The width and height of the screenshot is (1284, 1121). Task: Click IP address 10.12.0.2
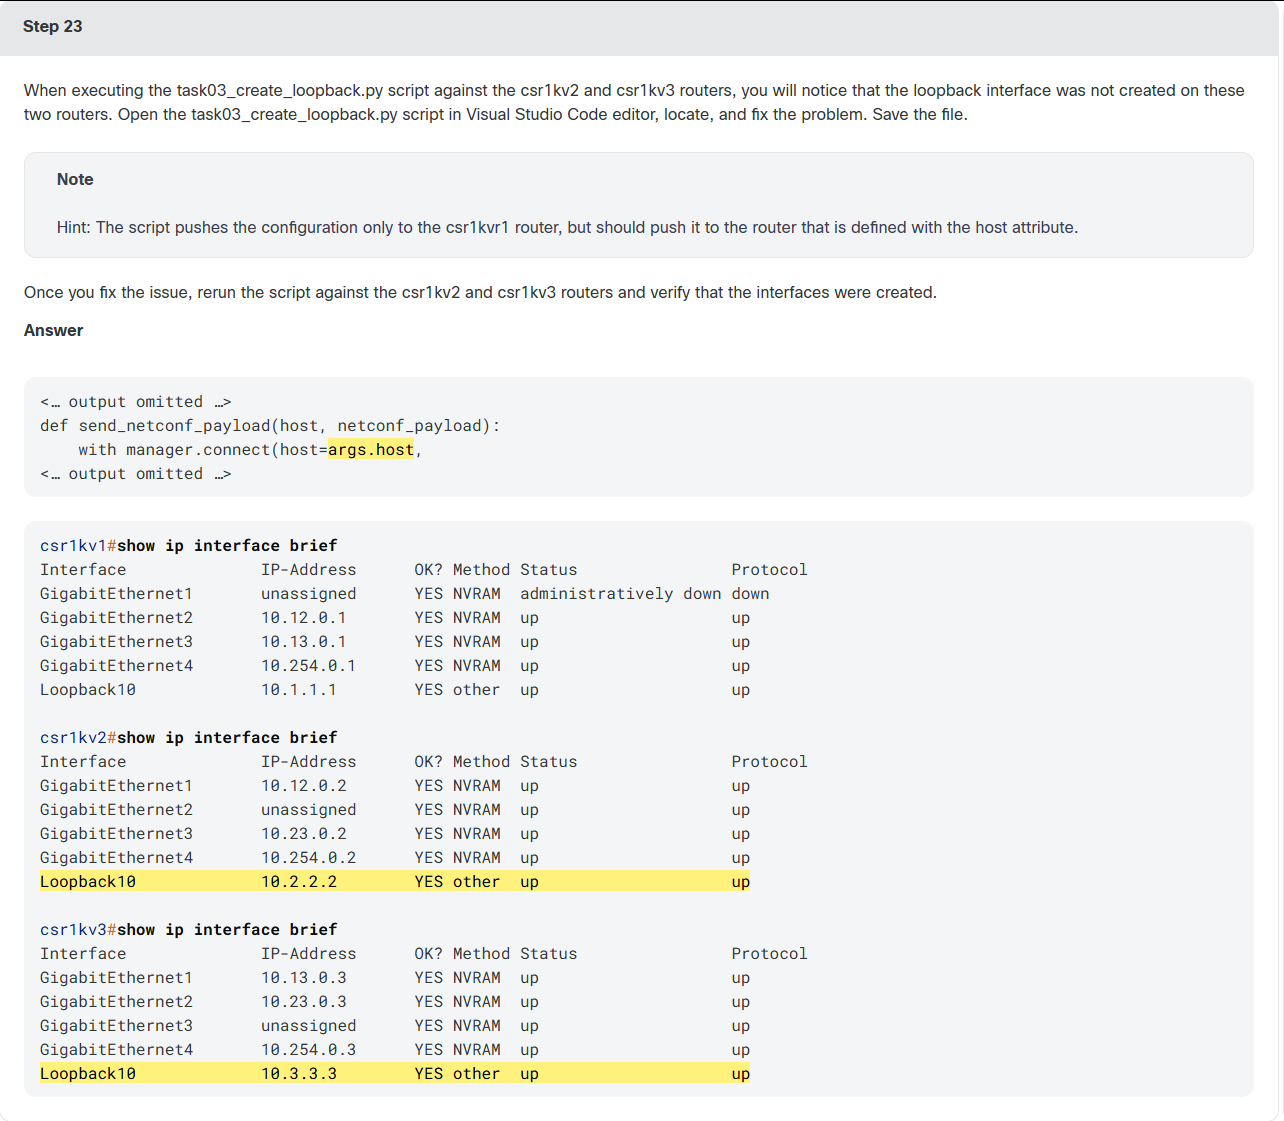[304, 786]
